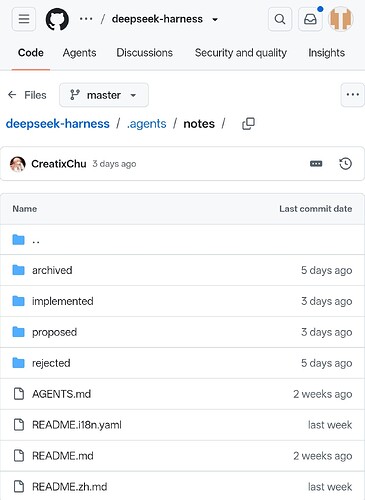Click the rejected folder icon

18,363
